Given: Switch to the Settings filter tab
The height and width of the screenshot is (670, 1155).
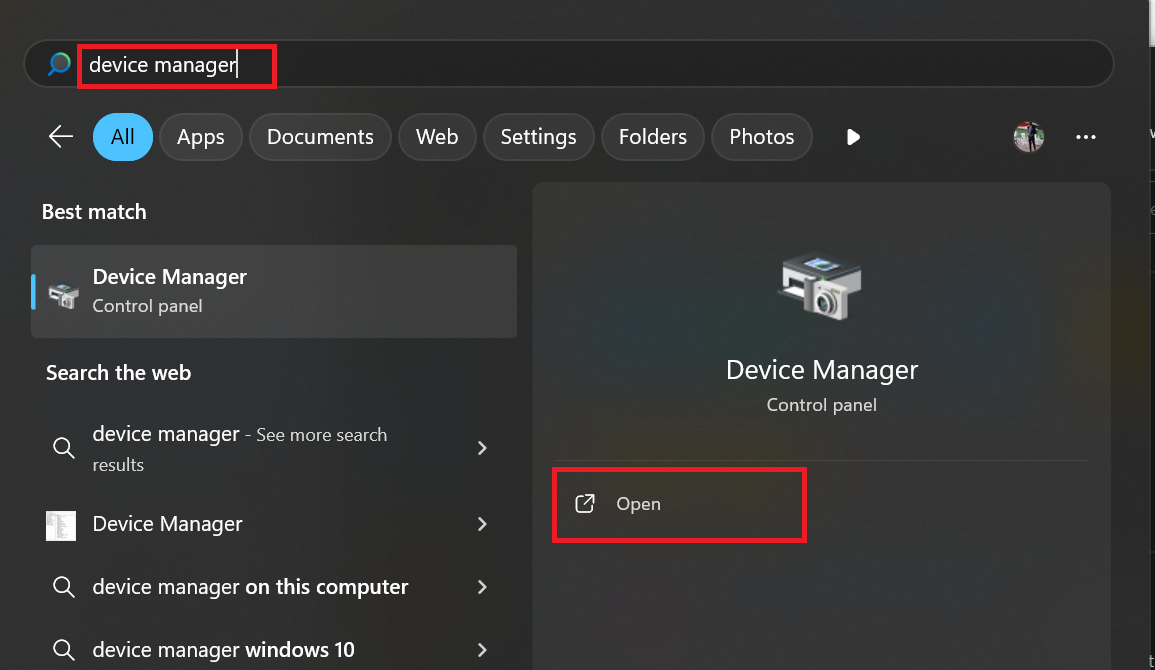Looking at the screenshot, I should coord(538,137).
